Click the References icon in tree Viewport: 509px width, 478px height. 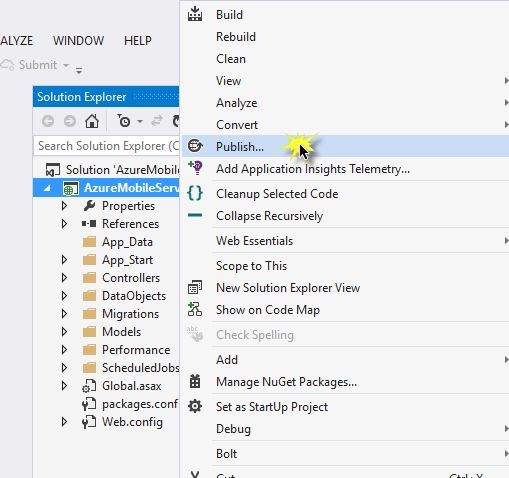tap(89, 224)
